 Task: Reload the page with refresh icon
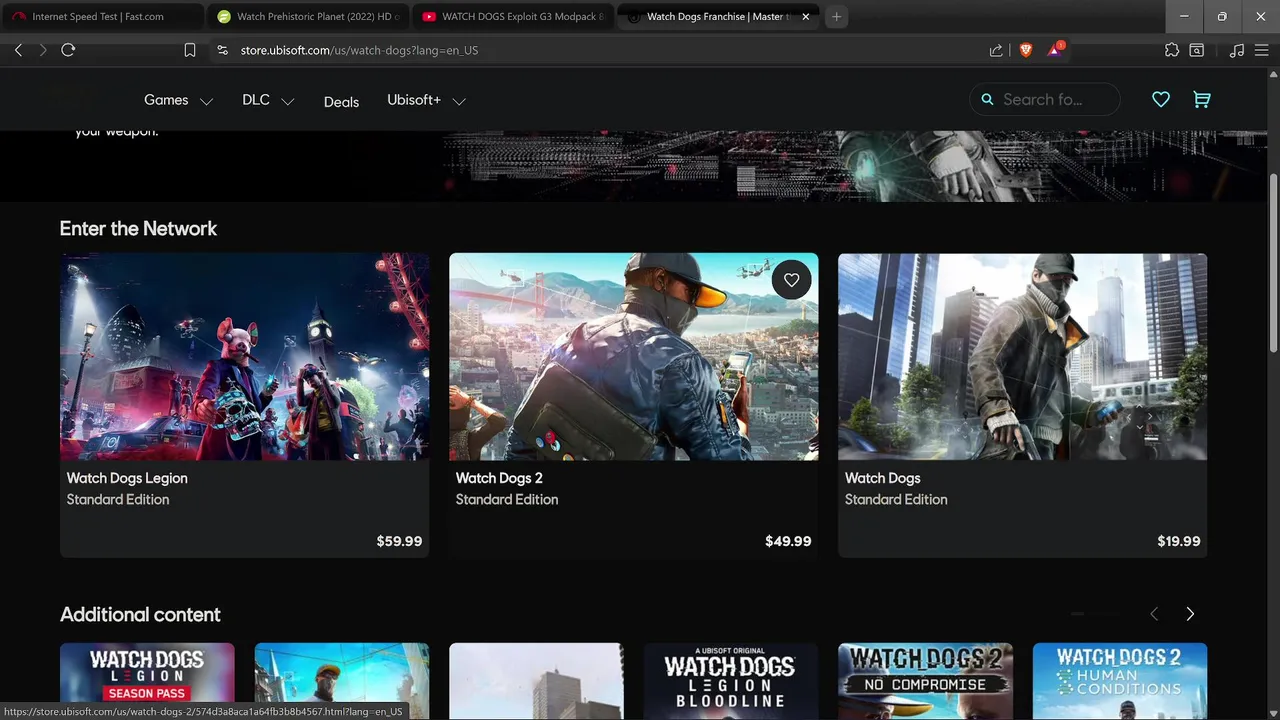(68, 50)
